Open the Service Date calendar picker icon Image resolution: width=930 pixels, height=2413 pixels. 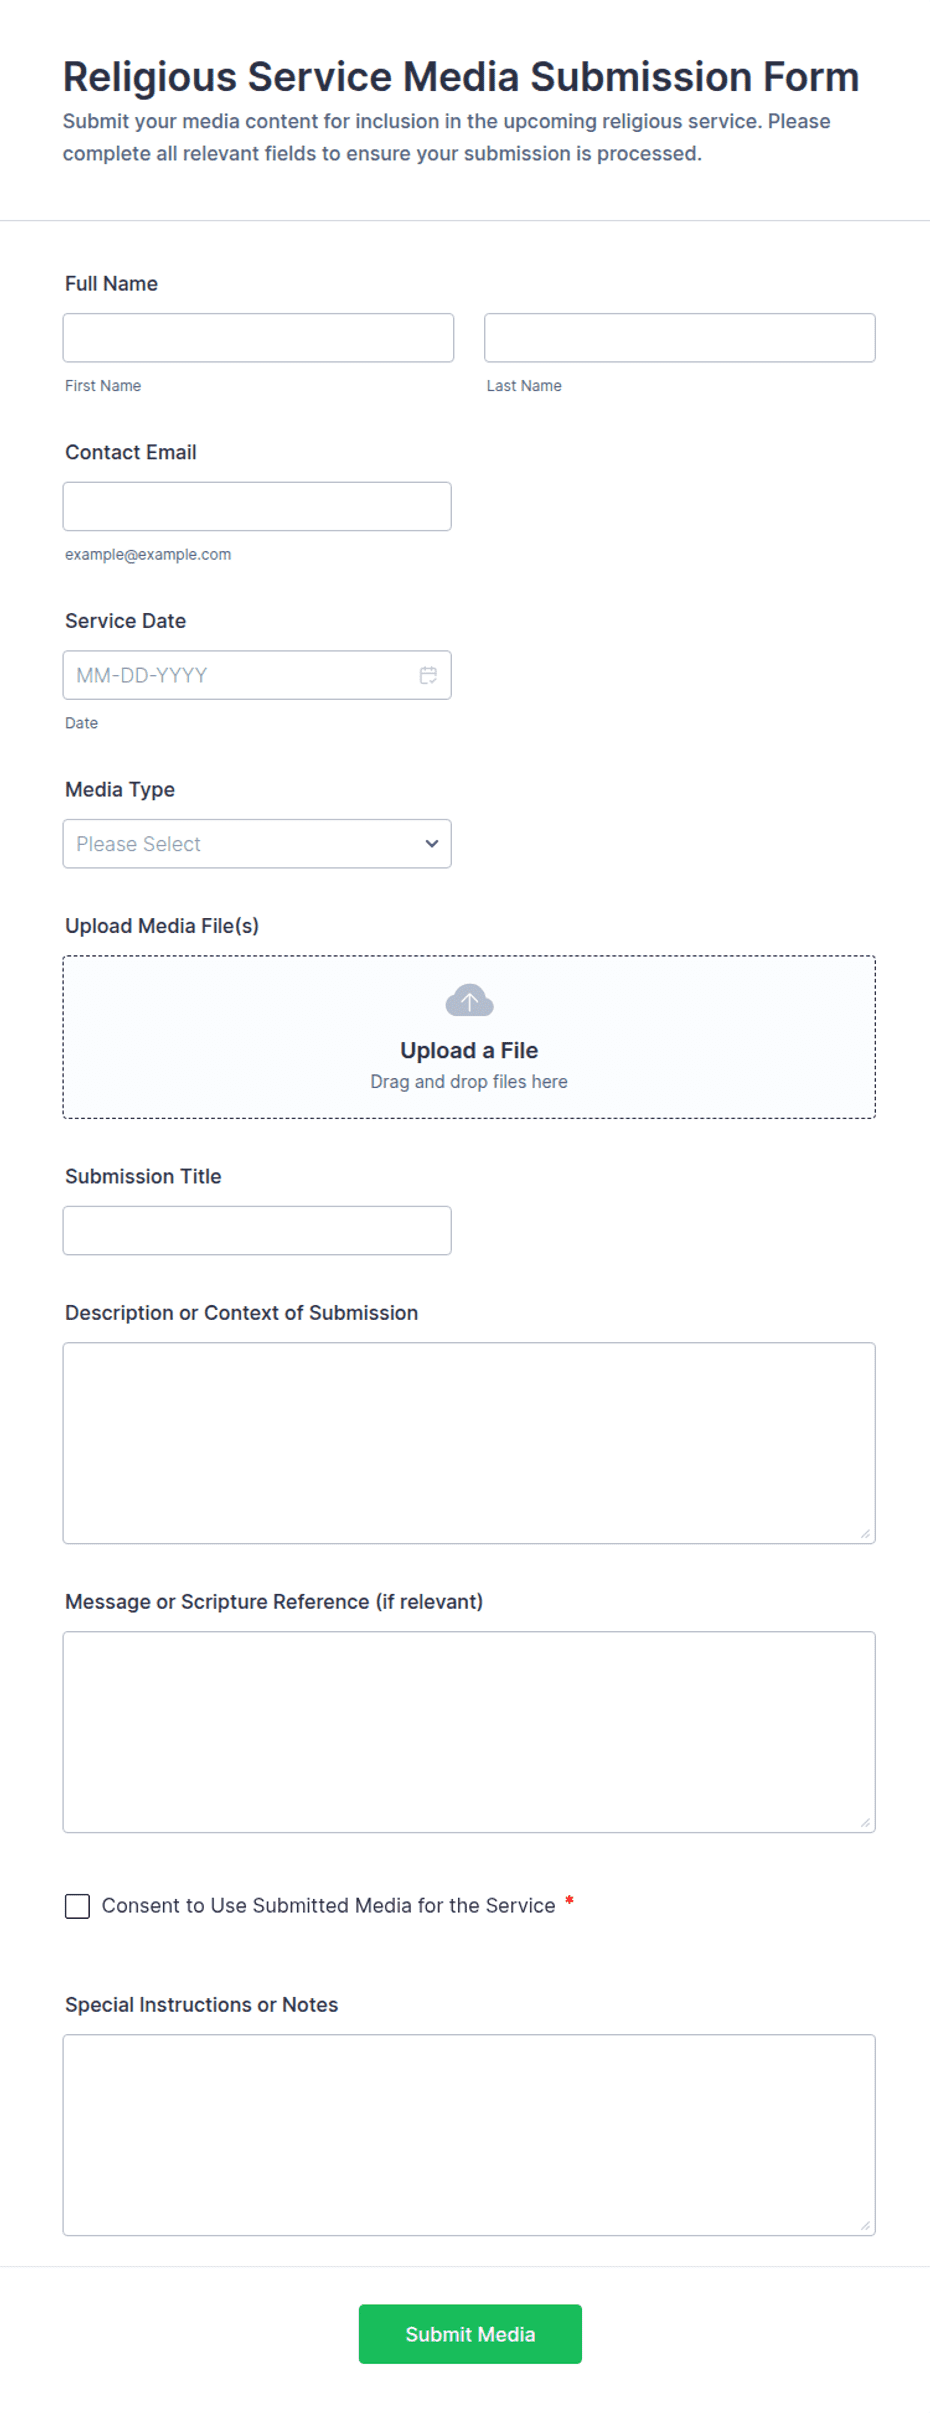(x=428, y=675)
